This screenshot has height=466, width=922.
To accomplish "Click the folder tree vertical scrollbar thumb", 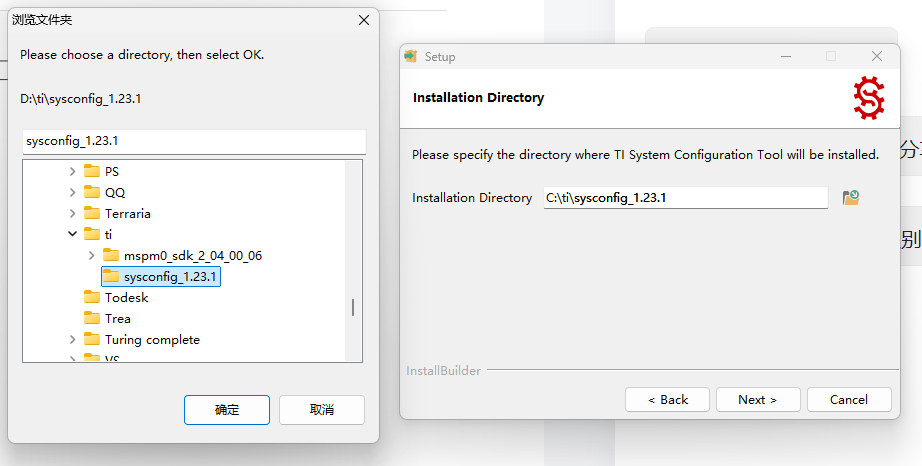I will pos(353,307).
